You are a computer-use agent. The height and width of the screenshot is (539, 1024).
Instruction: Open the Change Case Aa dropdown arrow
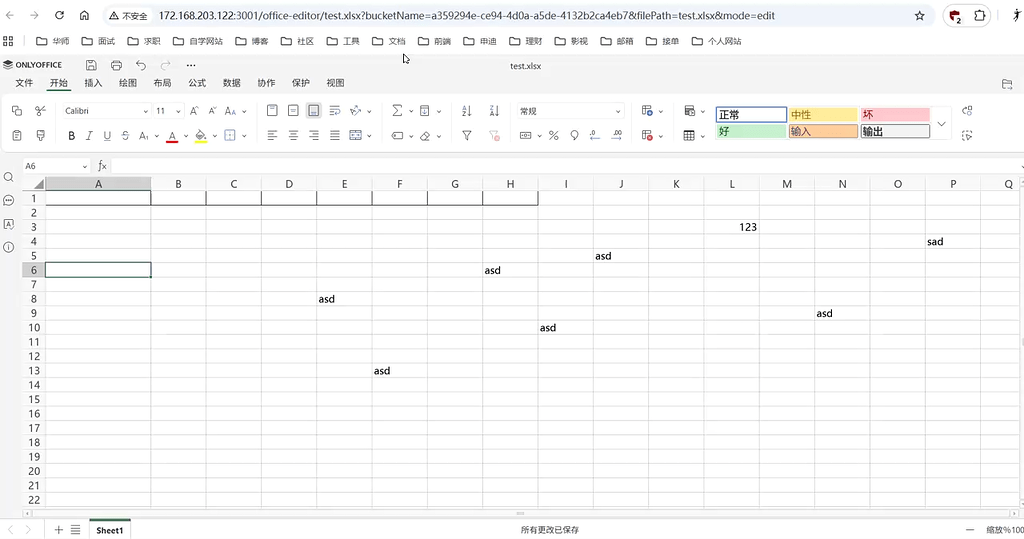[244, 112]
